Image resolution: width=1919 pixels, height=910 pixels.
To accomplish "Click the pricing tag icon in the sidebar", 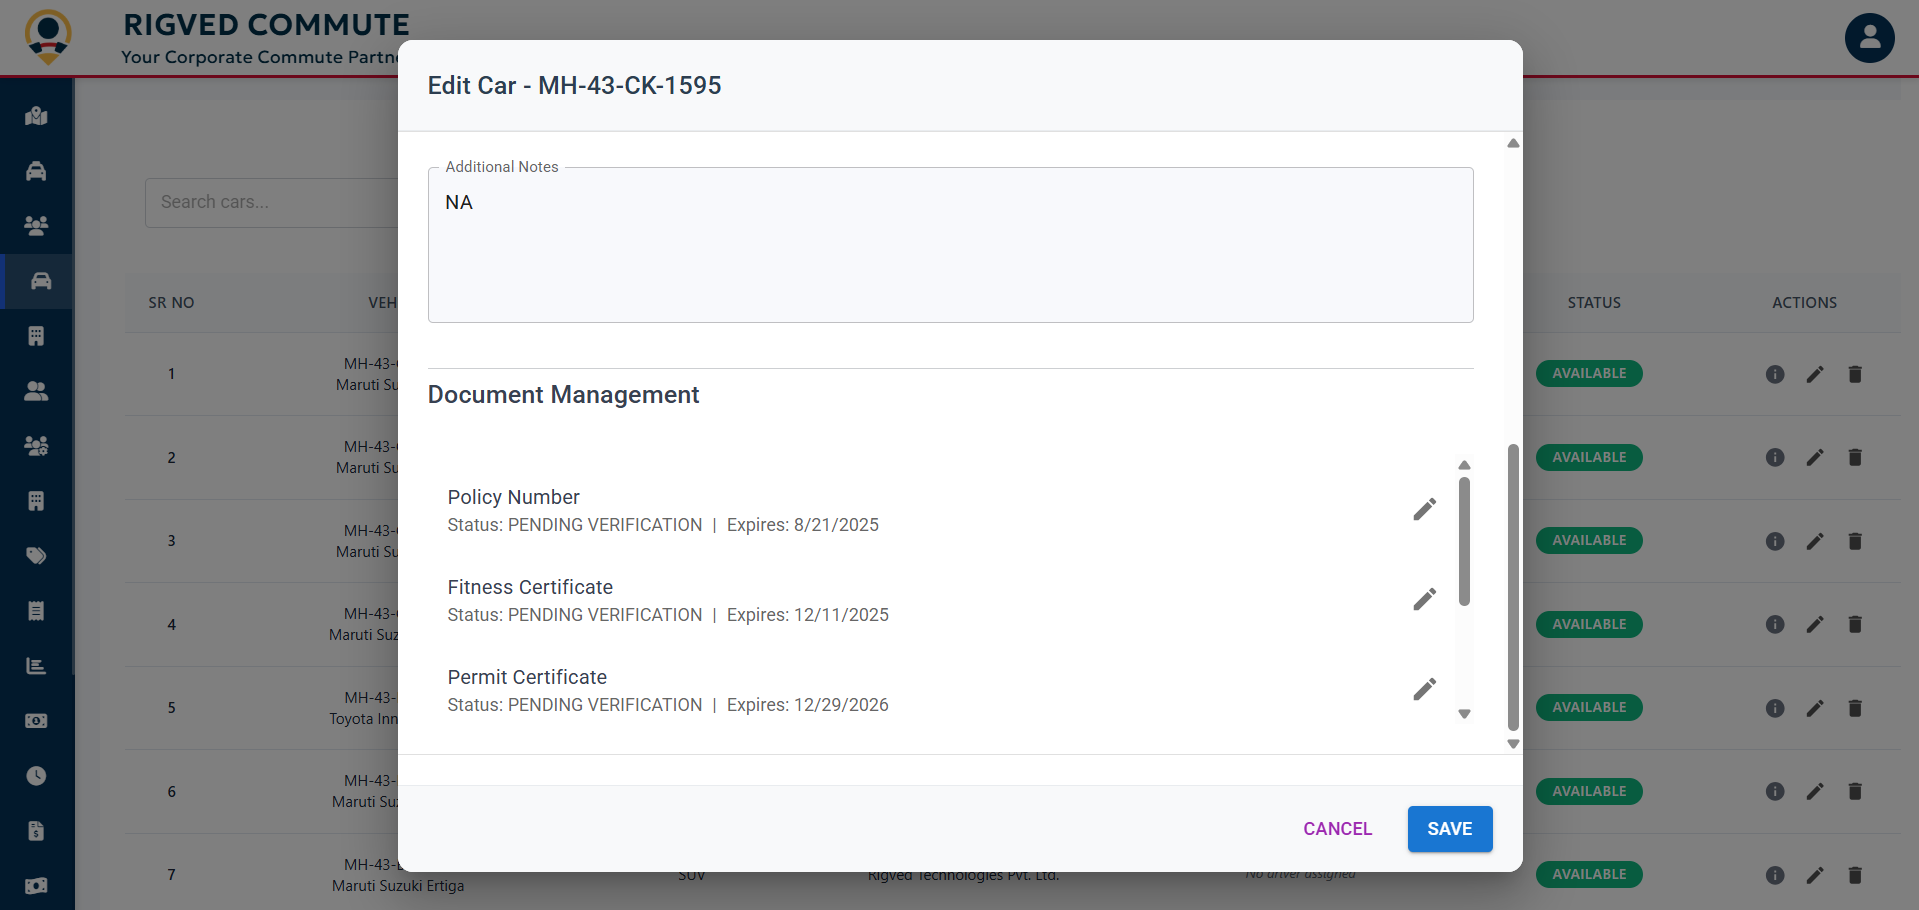I will [36, 556].
